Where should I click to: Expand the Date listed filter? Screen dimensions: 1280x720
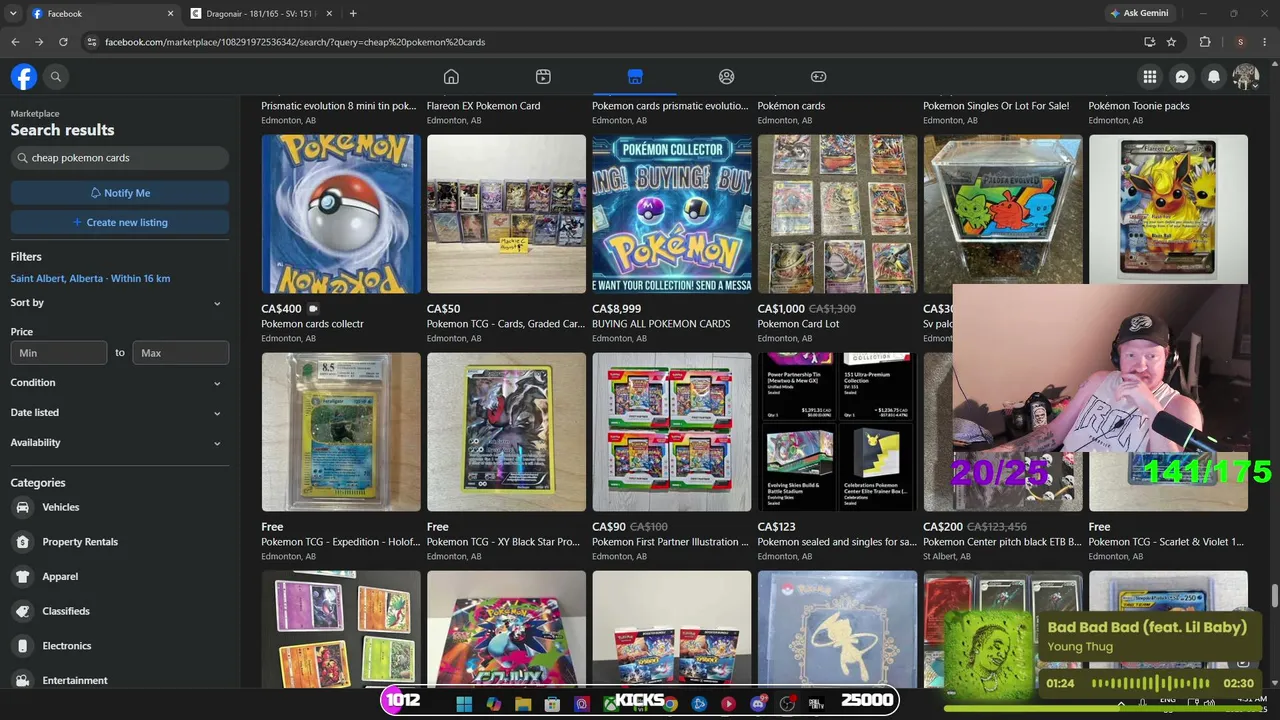[119, 413]
